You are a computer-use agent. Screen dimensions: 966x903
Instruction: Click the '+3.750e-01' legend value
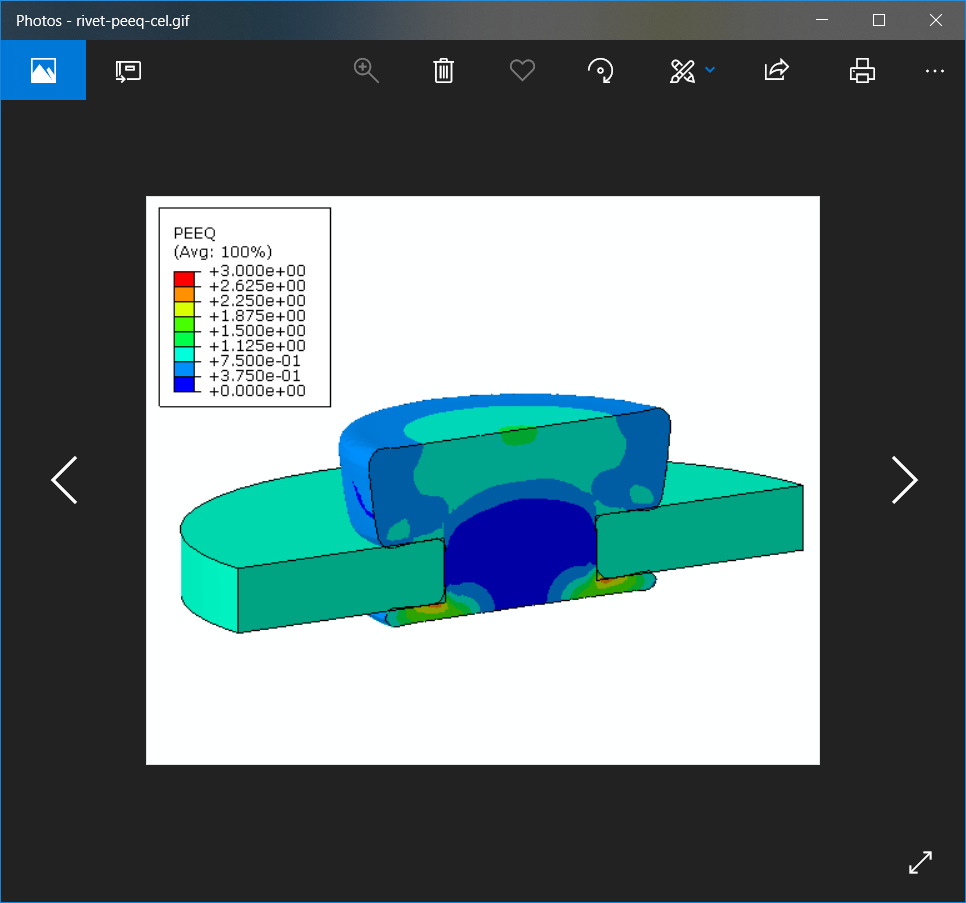pyautogui.click(x=254, y=376)
